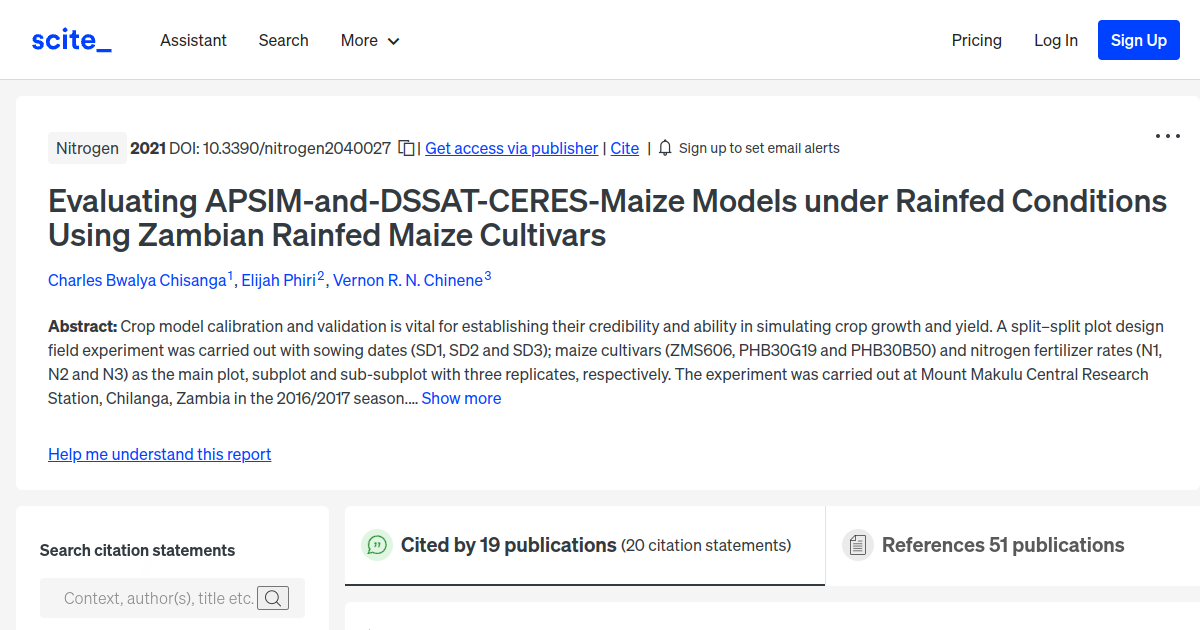Copy the DOI using the copy icon
Image resolution: width=1200 pixels, height=630 pixels.
pyautogui.click(x=406, y=147)
